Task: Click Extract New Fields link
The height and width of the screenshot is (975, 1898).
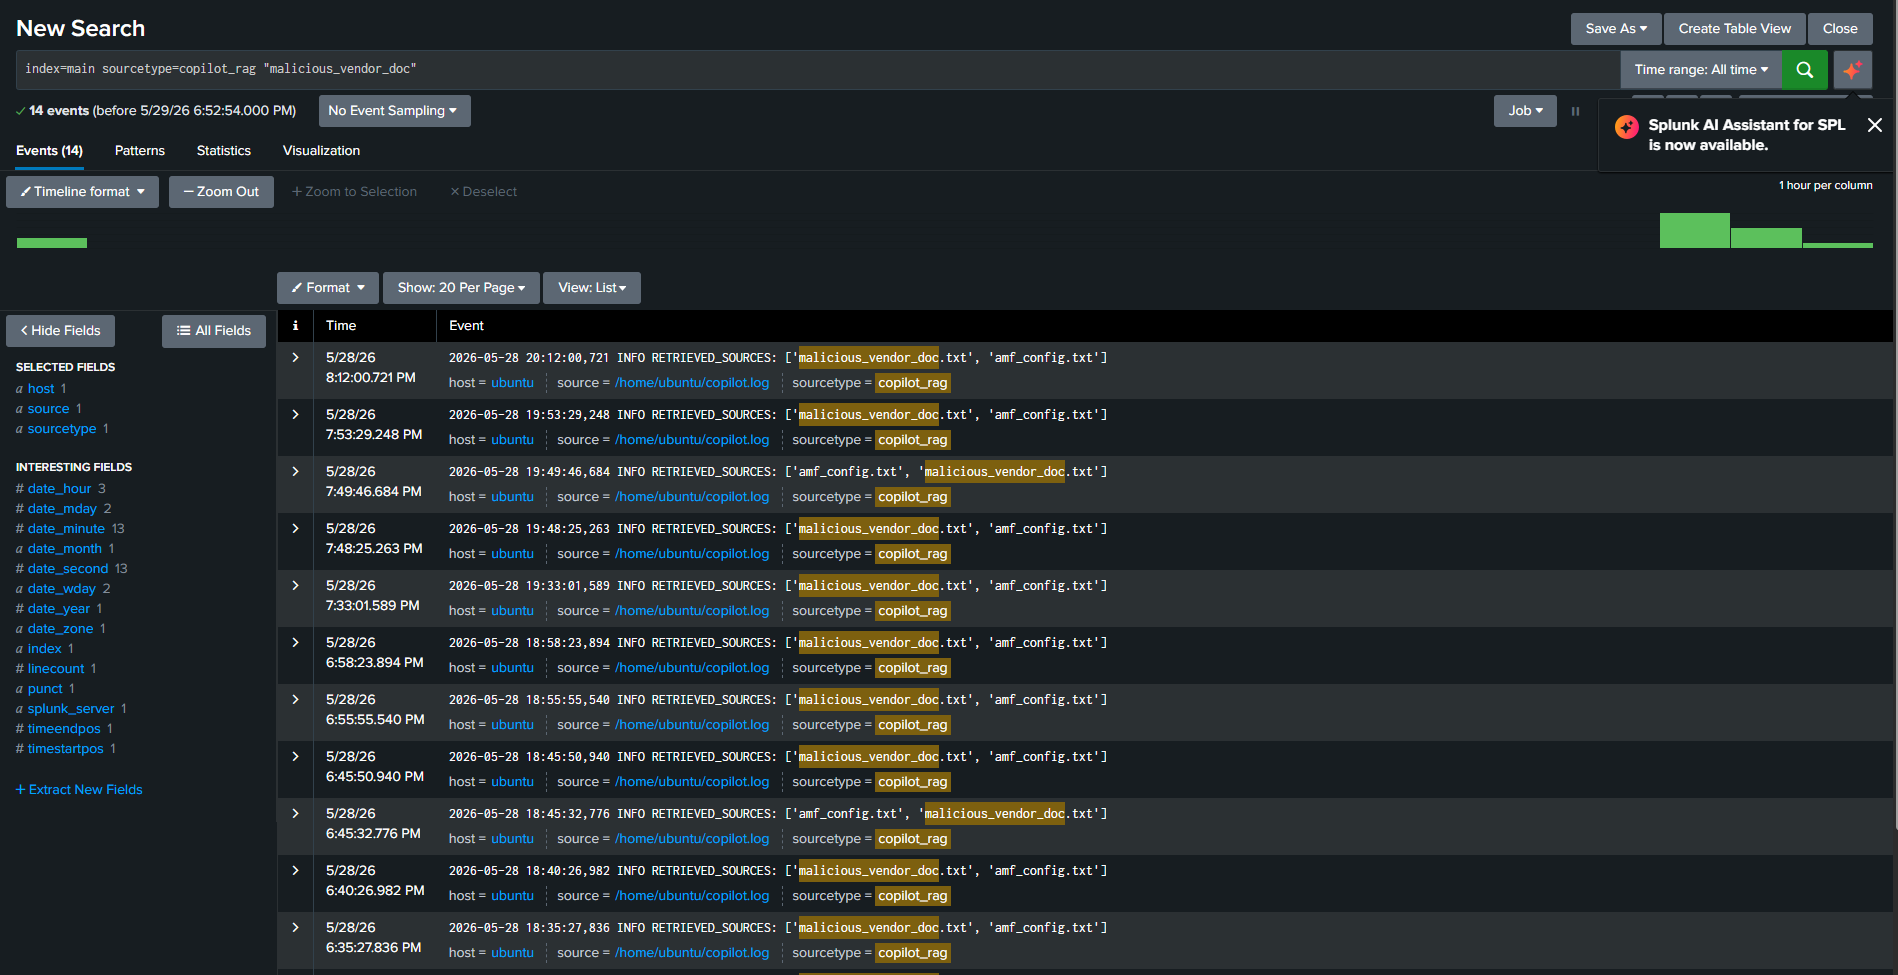Action: tap(79, 790)
